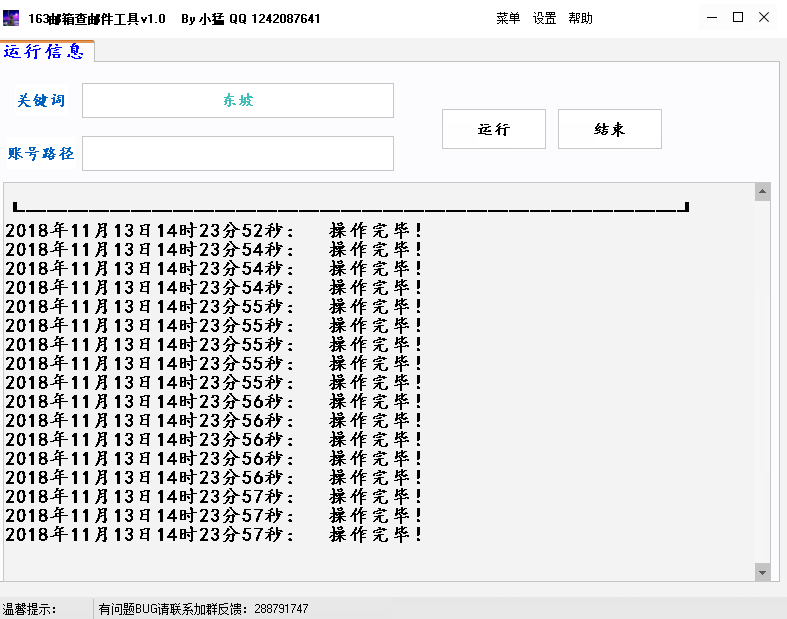Close the 163邮箱查邮件工具 window
The width and height of the screenshot is (787, 619).
pos(764,18)
